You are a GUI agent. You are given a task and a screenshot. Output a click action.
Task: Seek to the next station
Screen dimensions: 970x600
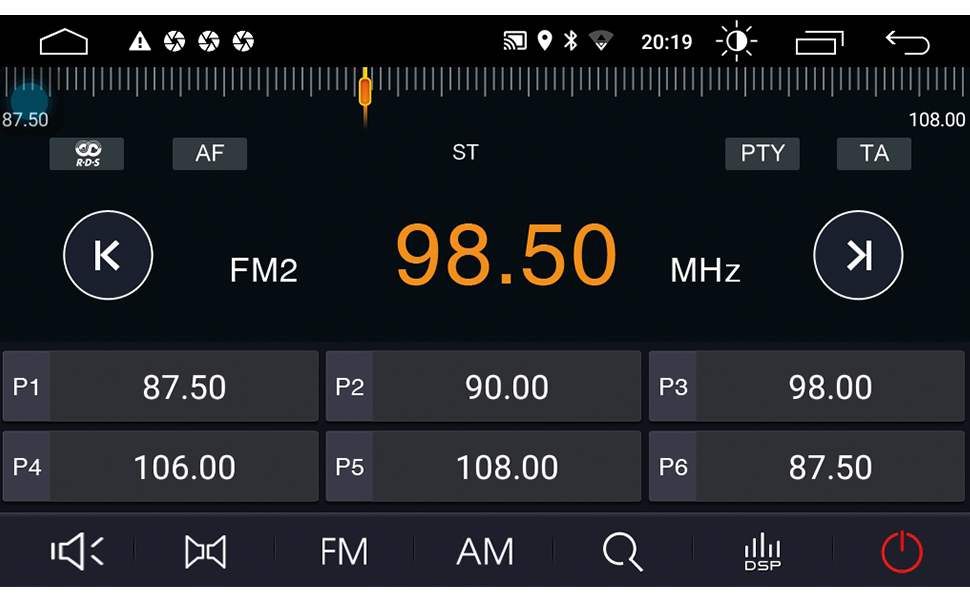[x=858, y=255]
